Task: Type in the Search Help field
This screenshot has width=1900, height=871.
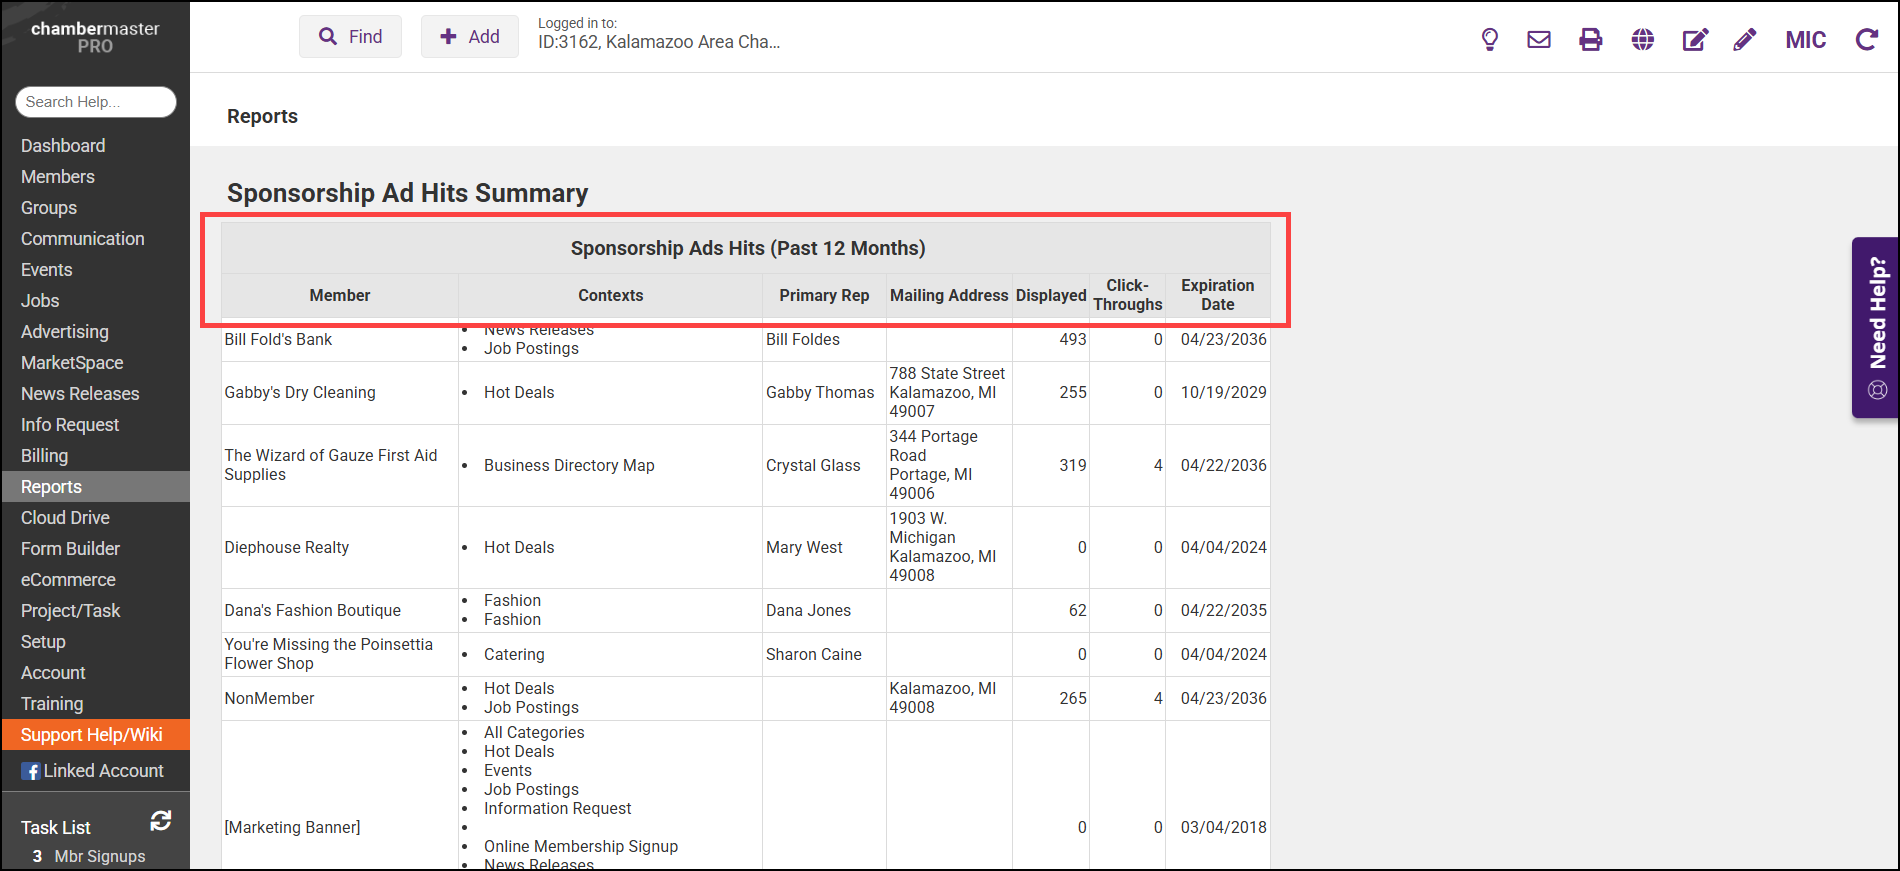Action: click(x=95, y=102)
